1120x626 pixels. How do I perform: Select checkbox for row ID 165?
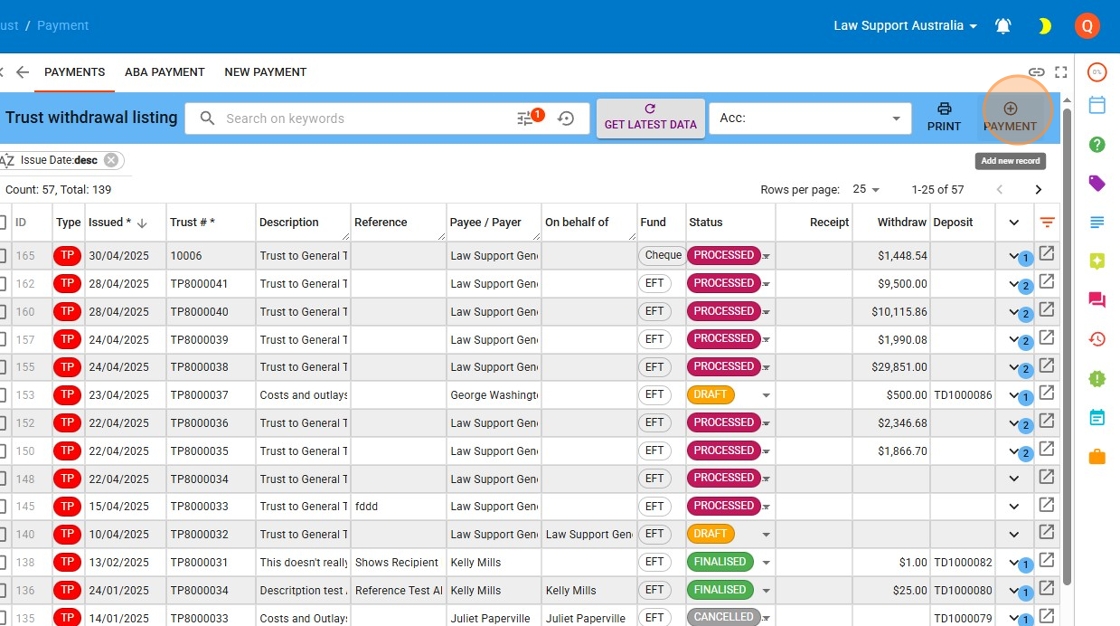click(x=3, y=256)
